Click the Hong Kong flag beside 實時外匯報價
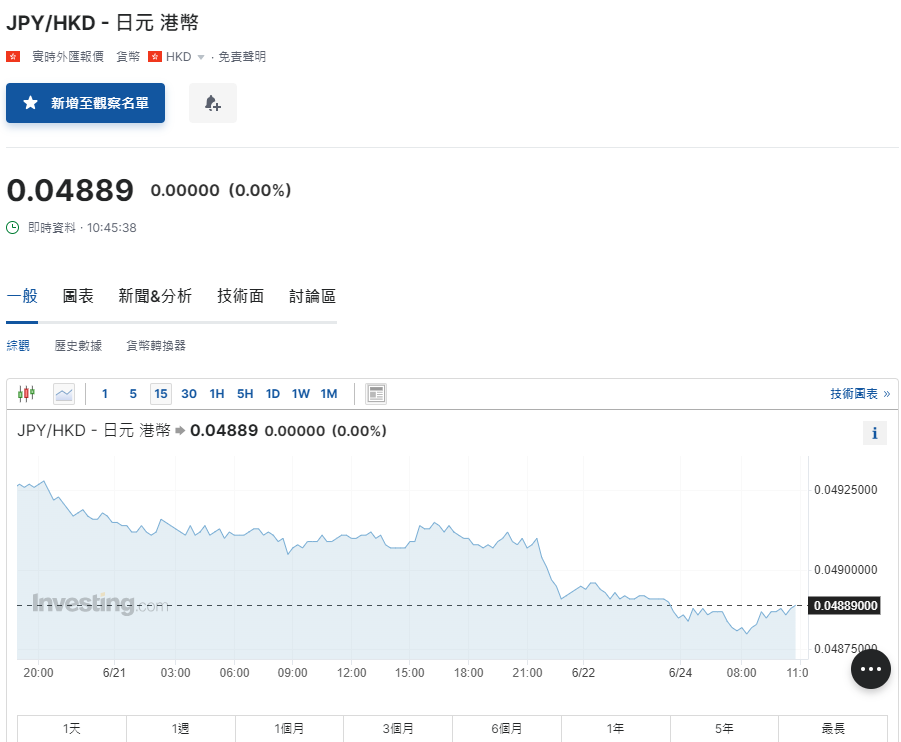901x742 pixels. click(x=13, y=57)
